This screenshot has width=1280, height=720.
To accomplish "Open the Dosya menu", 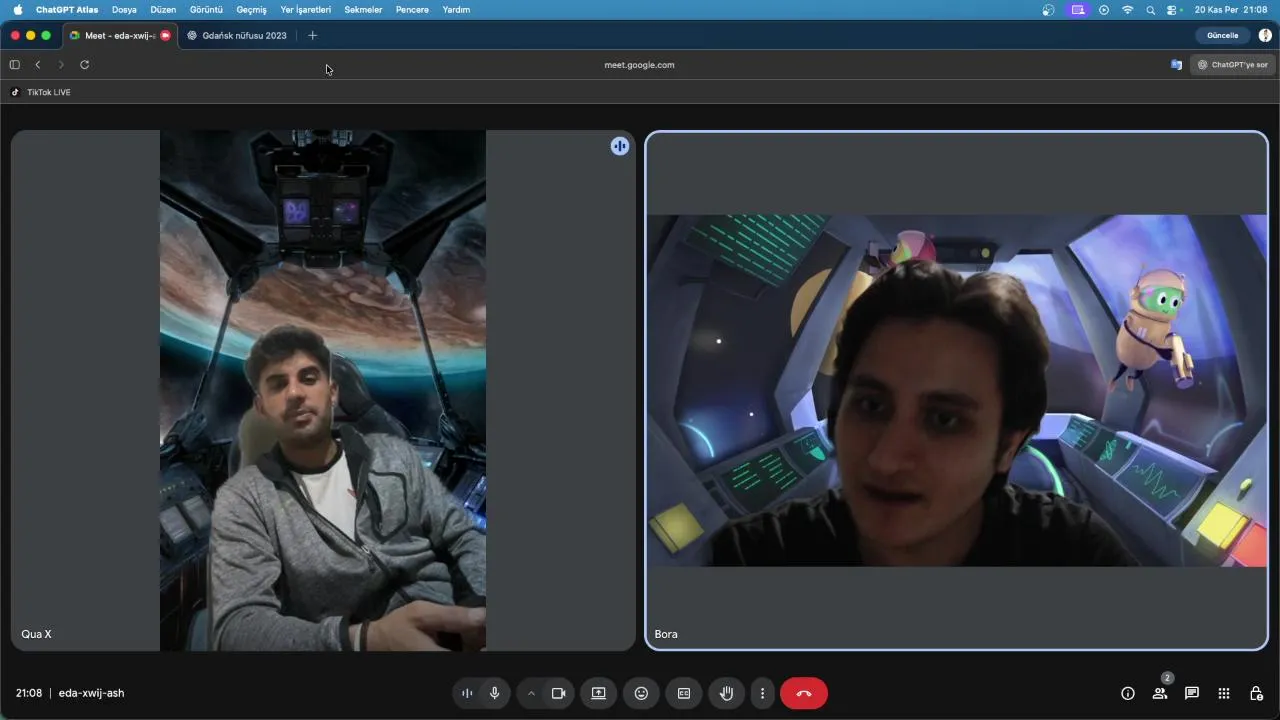I will [124, 10].
